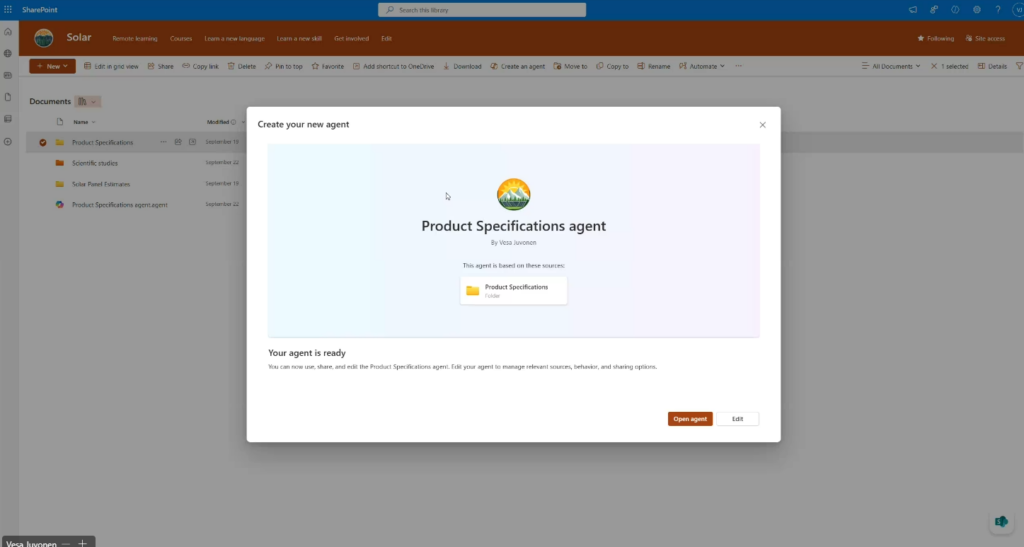The image size is (1024, 547).
Task: Click Delete in the command bar
Action: click(x=242, y=66)
